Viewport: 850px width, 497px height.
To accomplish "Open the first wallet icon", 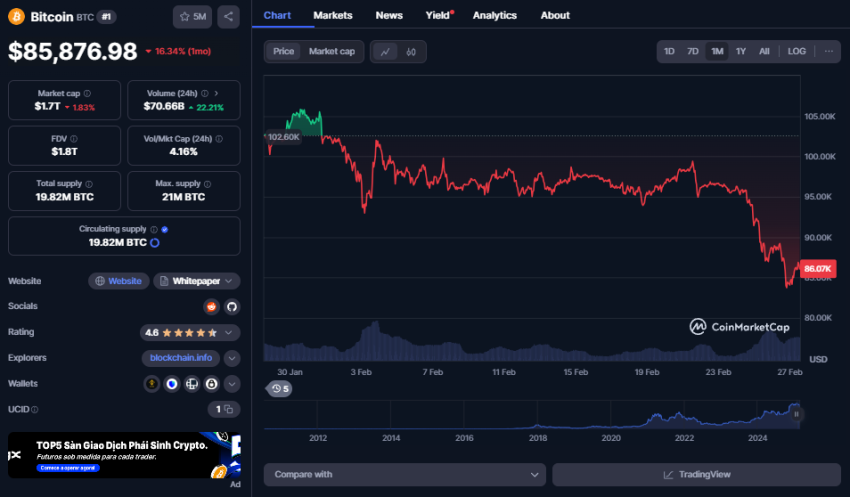I will [x=152, y=384].
